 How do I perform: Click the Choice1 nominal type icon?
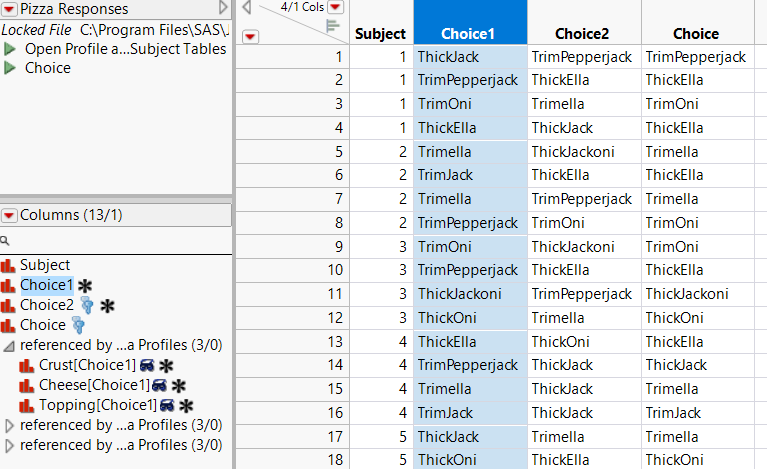pos(8,286)
